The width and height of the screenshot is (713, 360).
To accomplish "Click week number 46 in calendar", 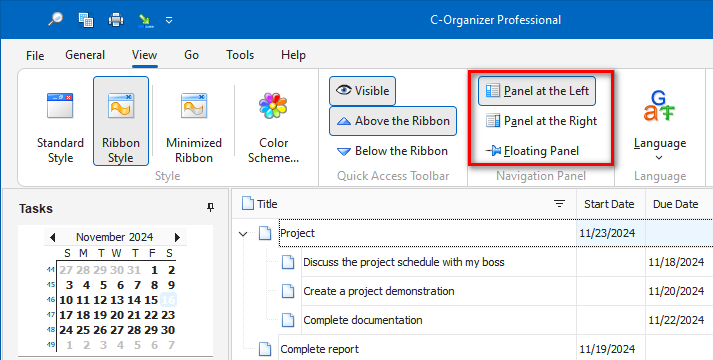I will [50, 300].
